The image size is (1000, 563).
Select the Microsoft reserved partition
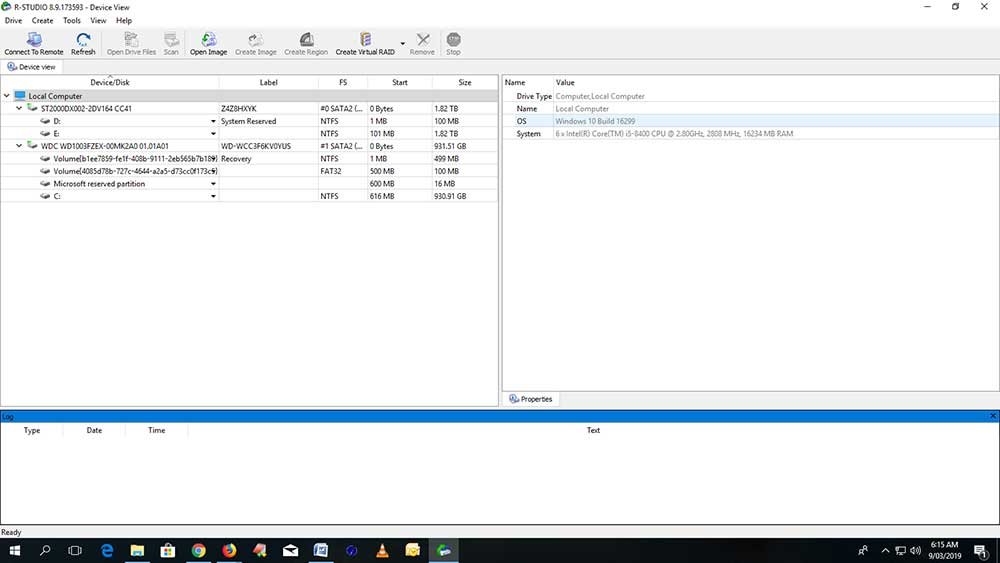point(99,184)
